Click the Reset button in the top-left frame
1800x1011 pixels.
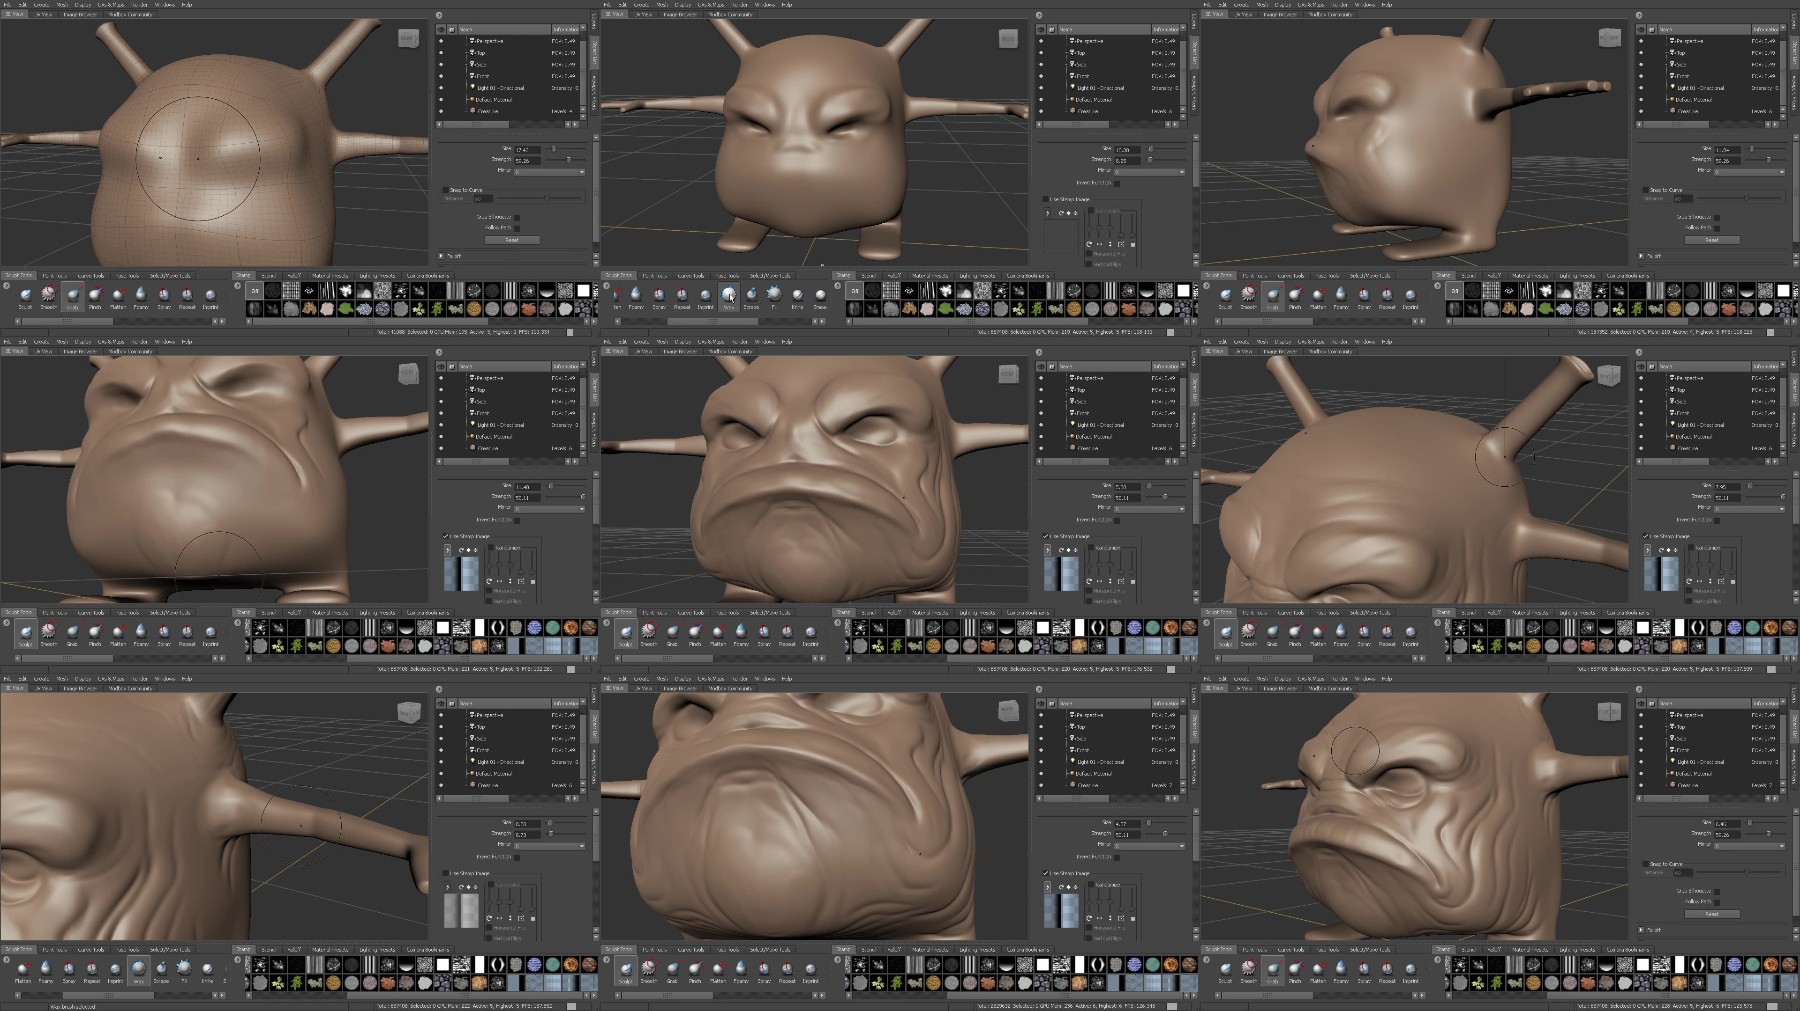coord(512,240)
